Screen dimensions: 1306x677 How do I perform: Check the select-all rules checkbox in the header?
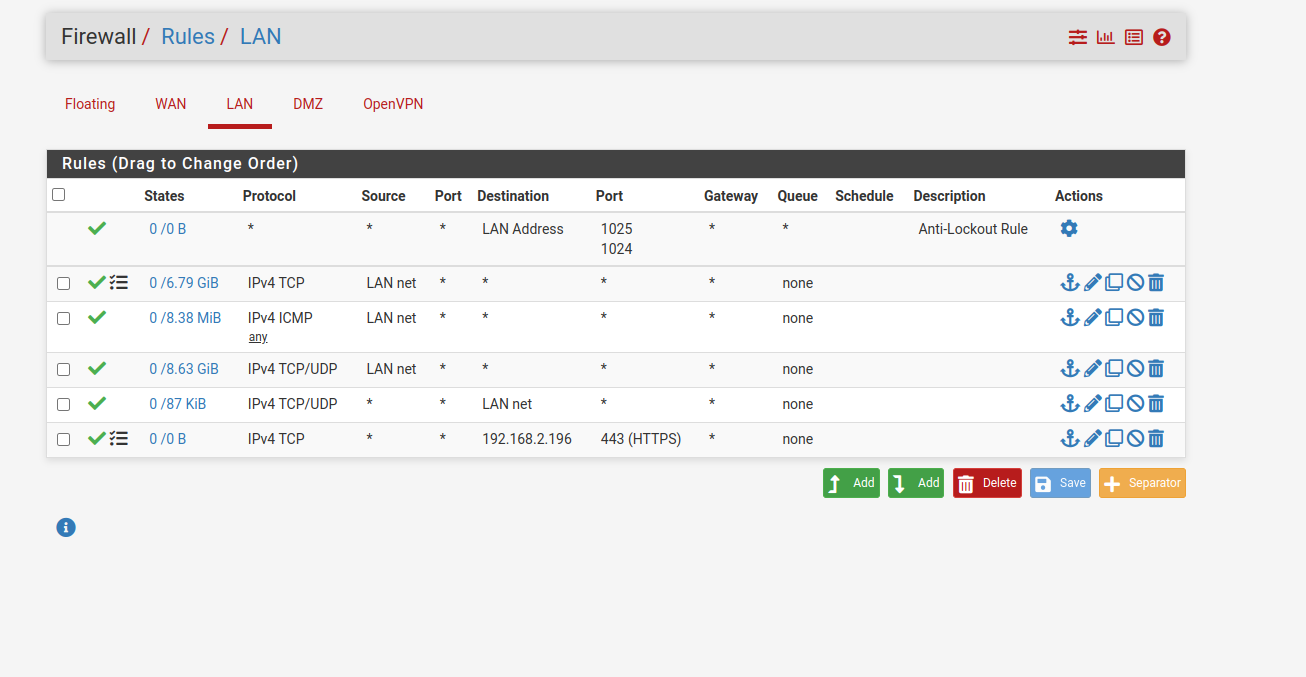59,195
